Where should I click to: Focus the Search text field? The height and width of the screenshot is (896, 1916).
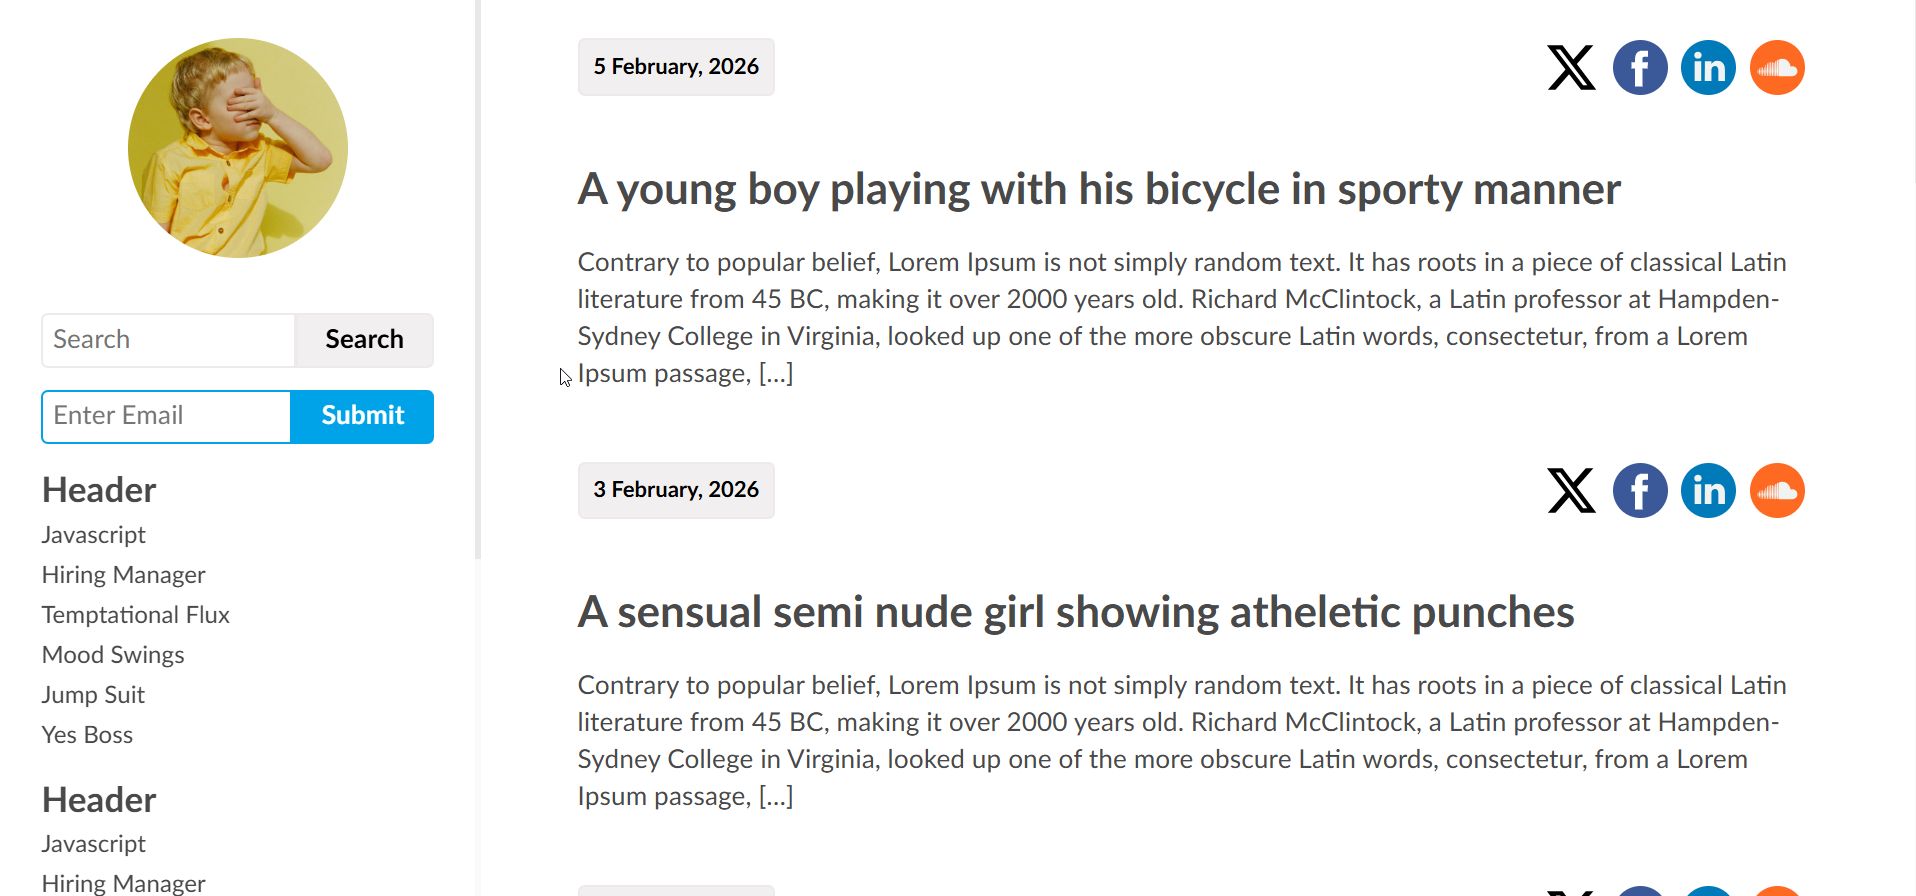click(168, 340)
